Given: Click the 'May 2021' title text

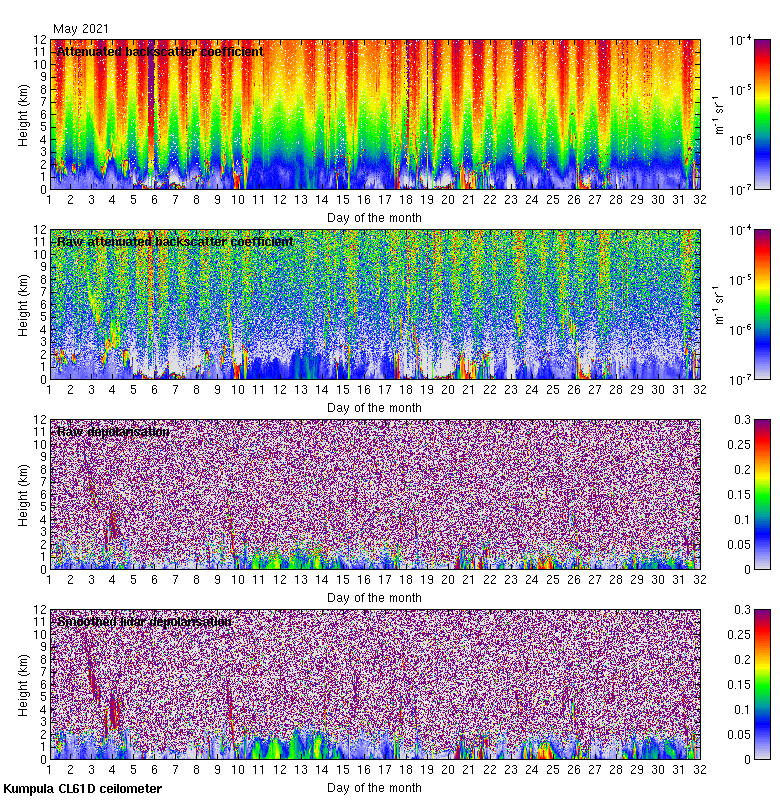Looking at the screenshot, I should pos(81,29).
